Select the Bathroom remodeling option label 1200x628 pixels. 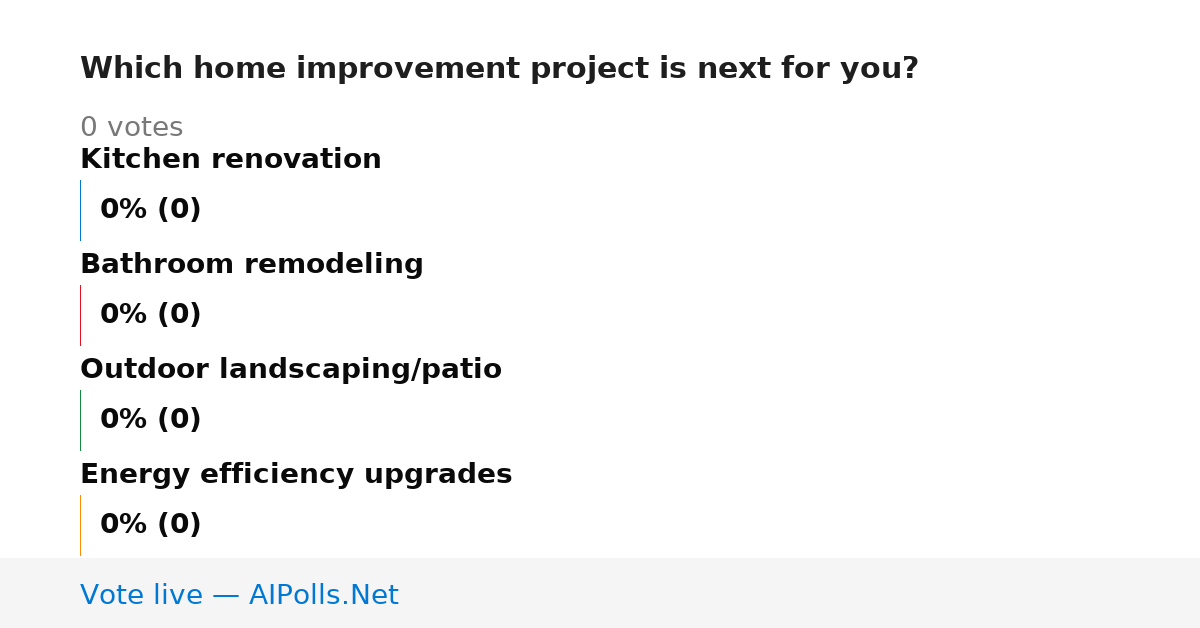(x=252, y=264)
